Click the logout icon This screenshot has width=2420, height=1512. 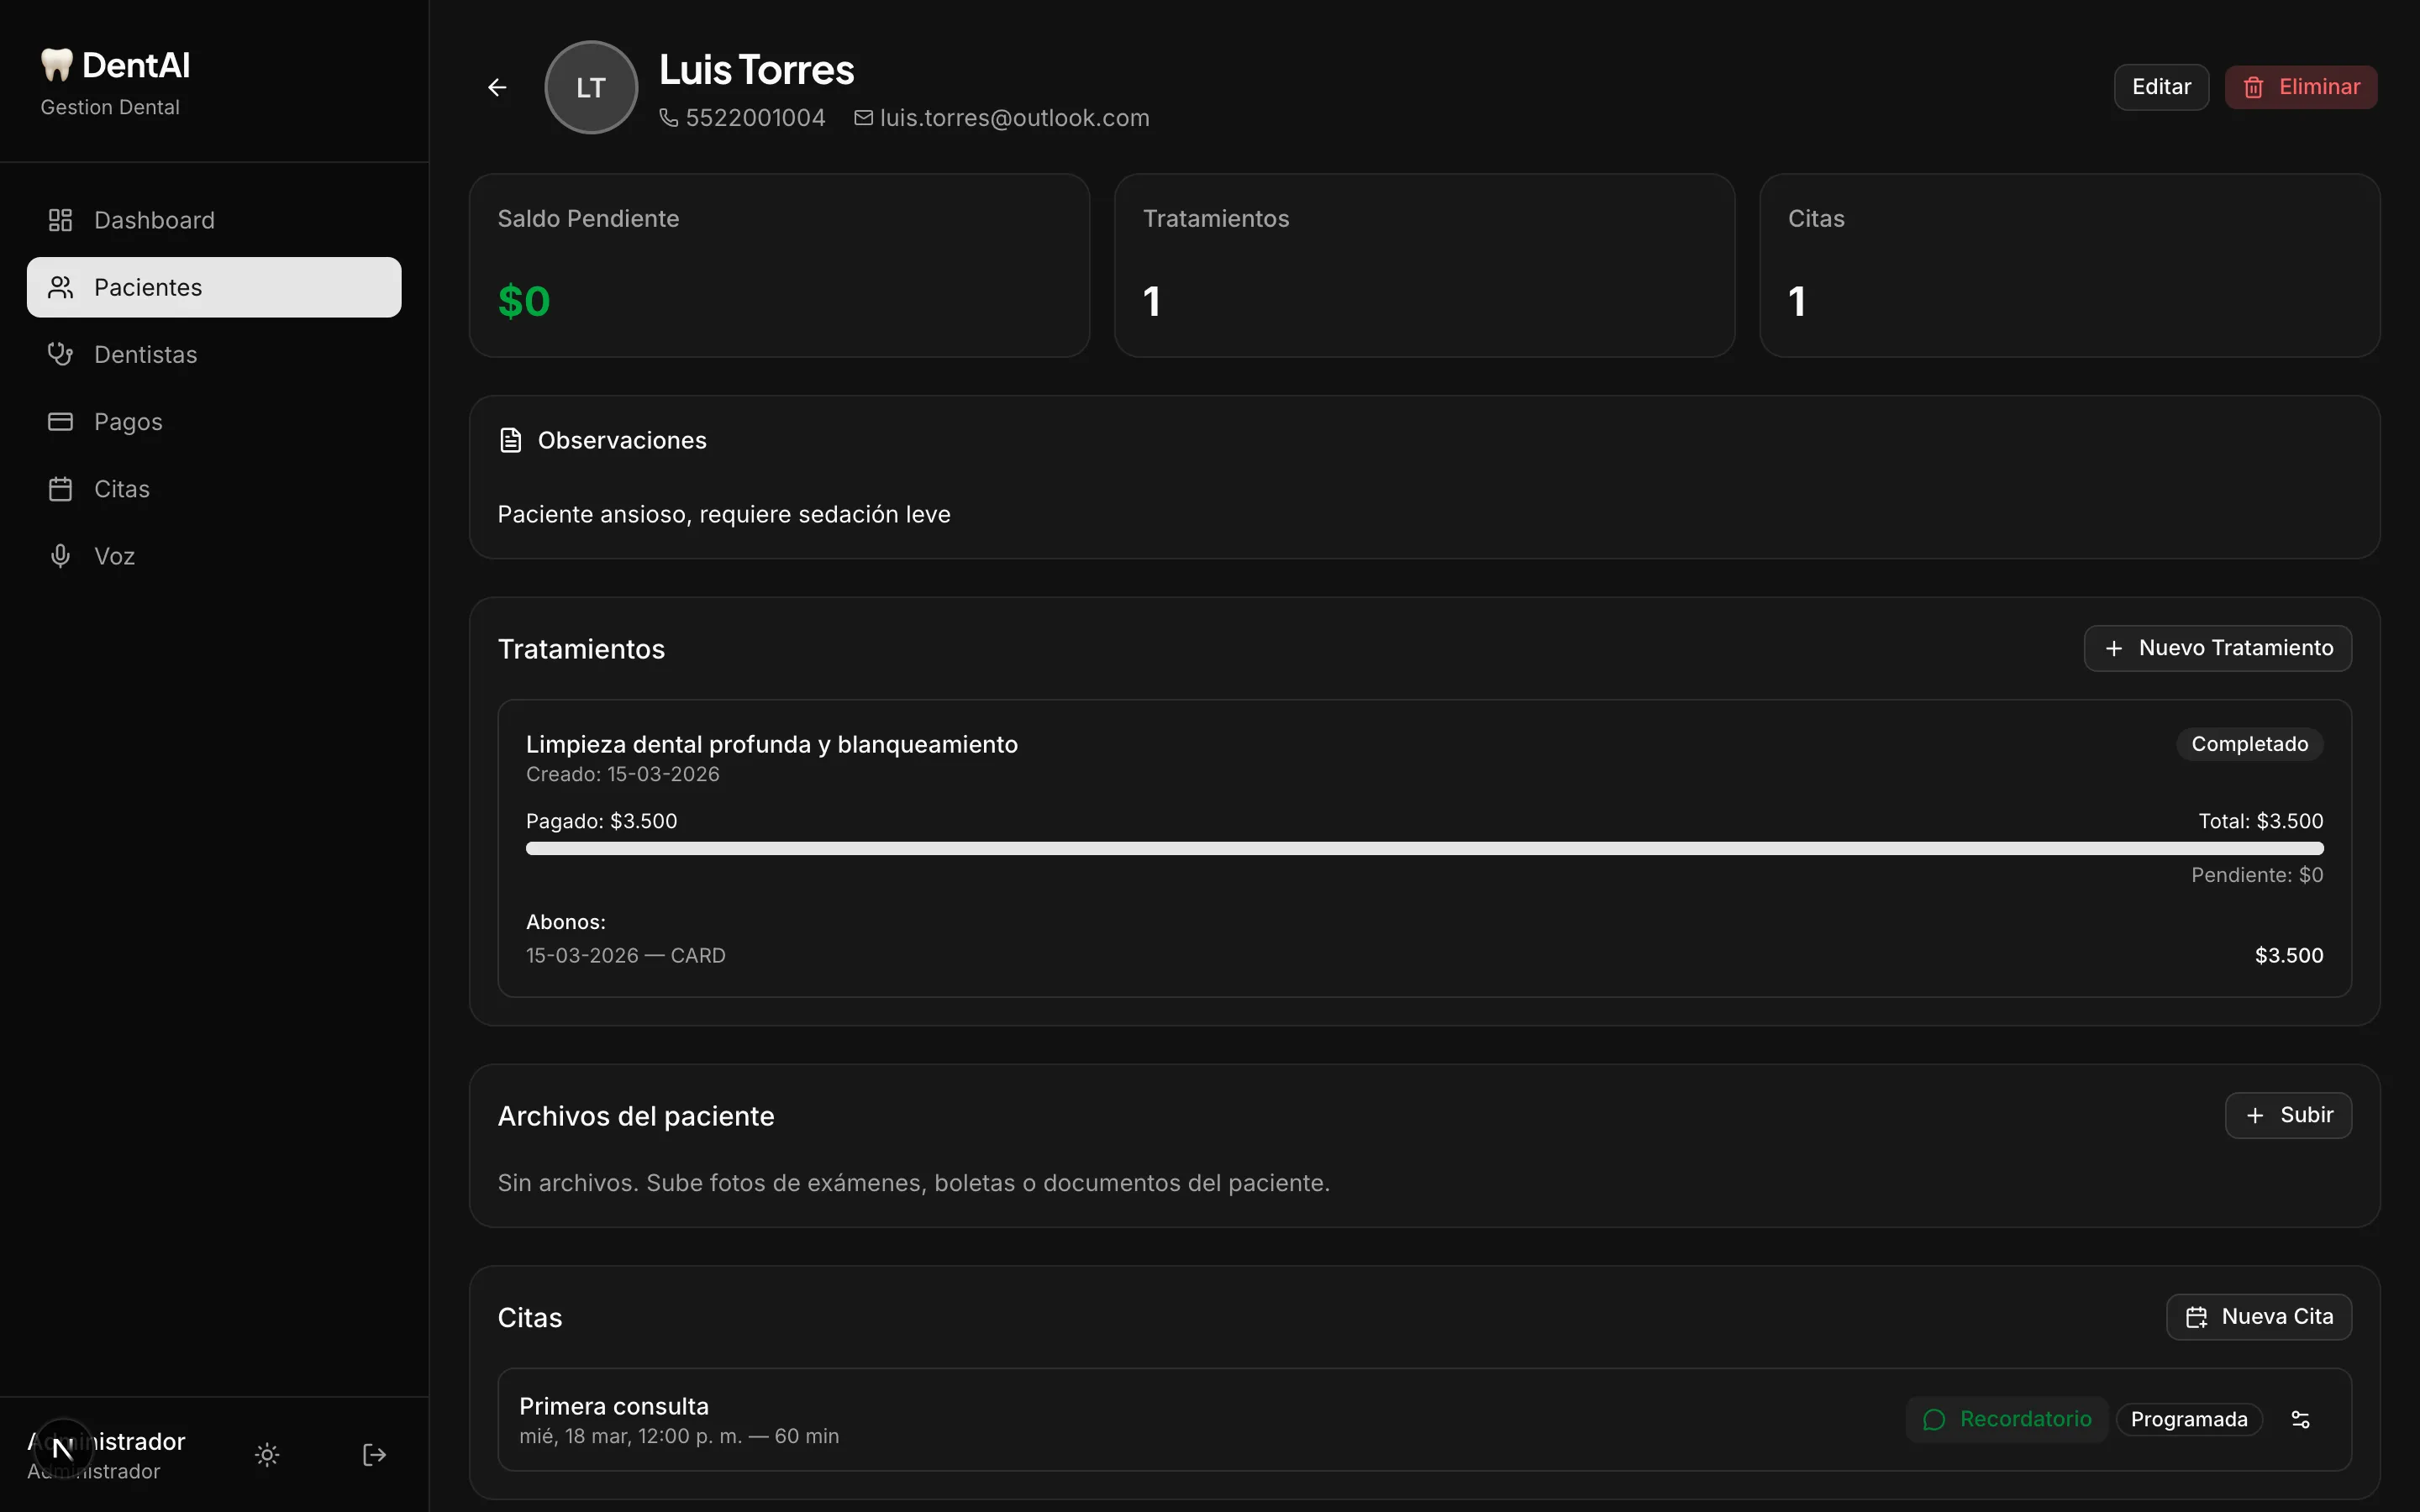374,1454
